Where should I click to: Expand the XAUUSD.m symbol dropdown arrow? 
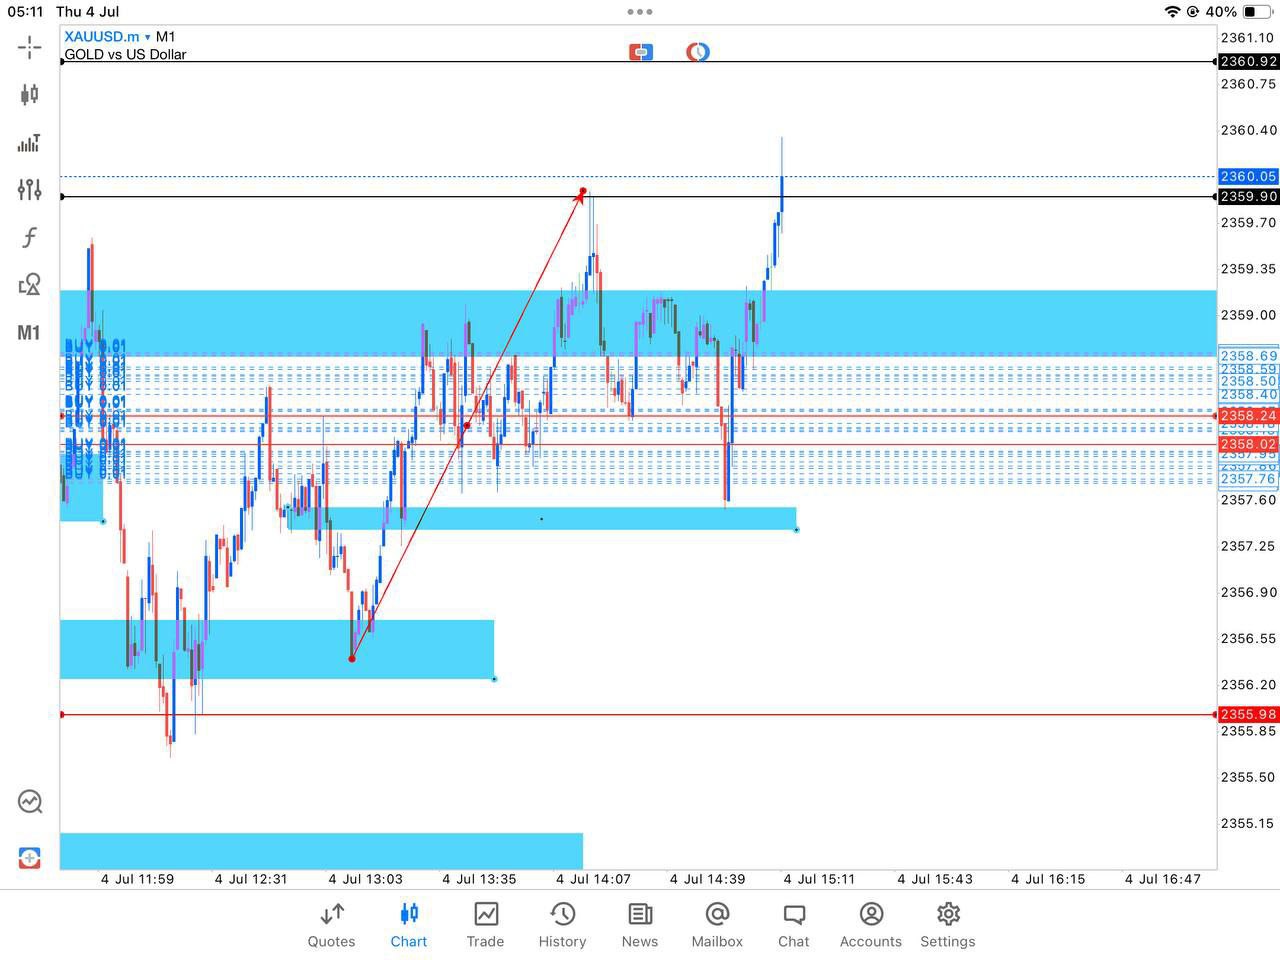147,38
